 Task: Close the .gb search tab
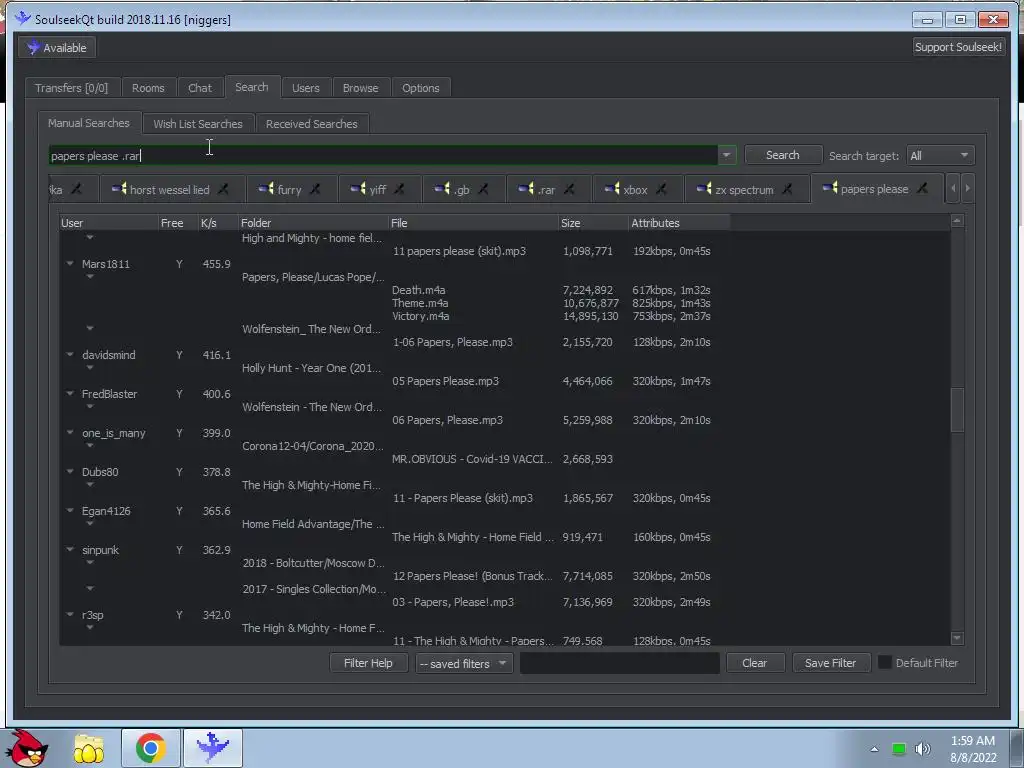(483, 189)
